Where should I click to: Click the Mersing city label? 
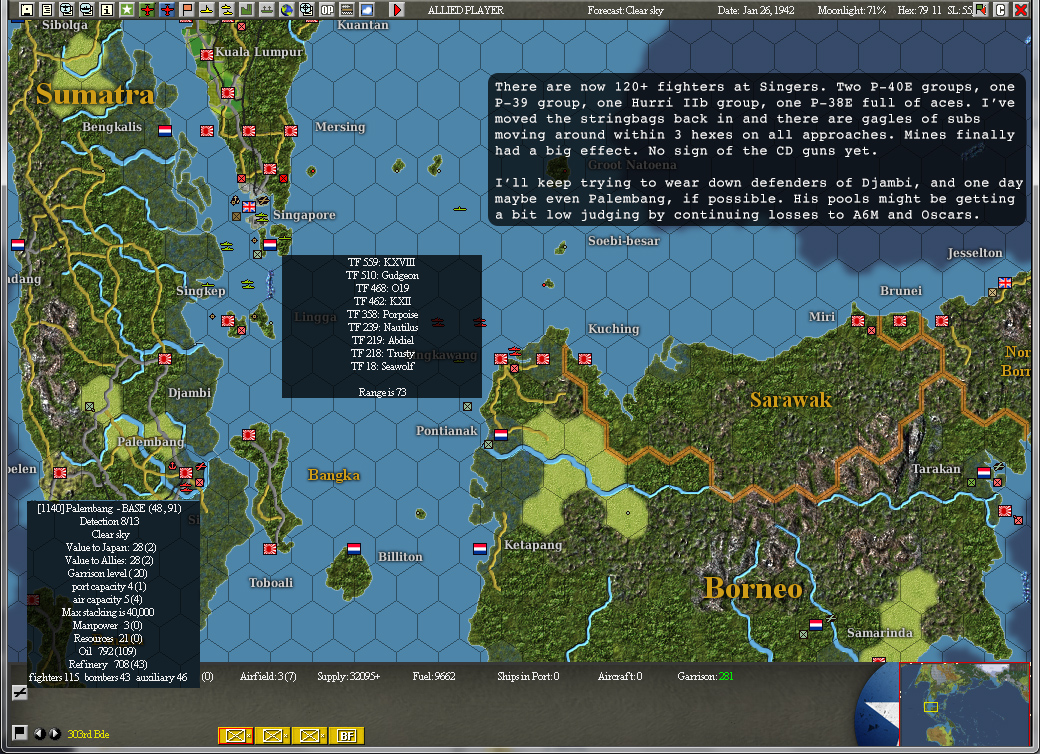tap(340, 127)
